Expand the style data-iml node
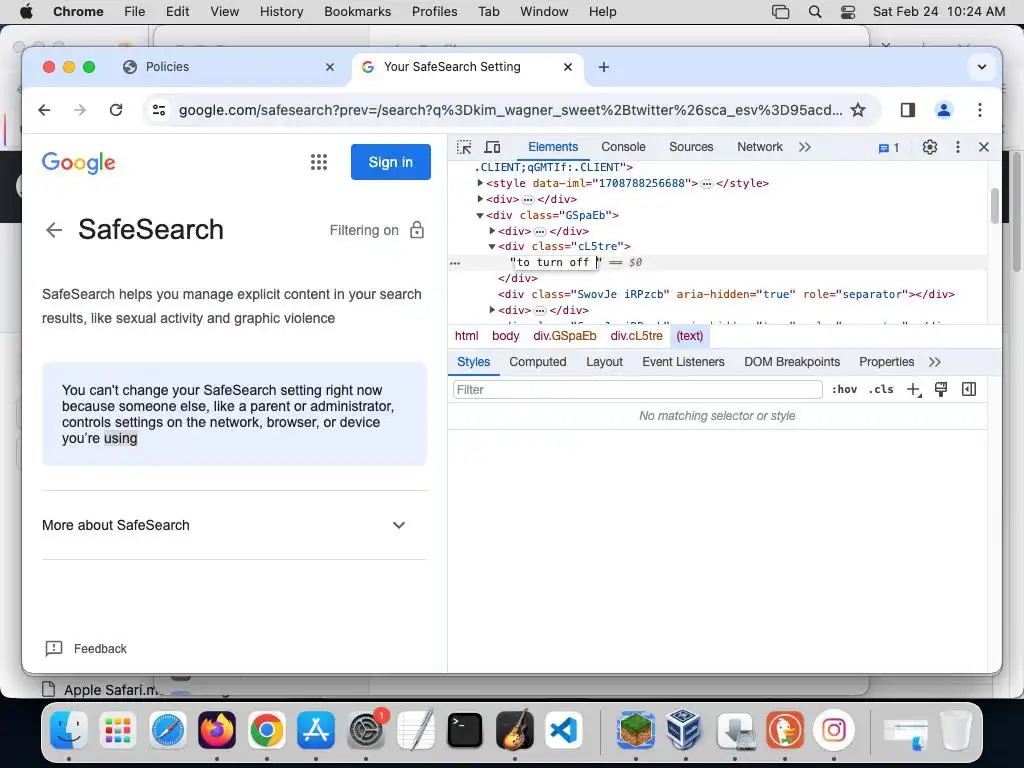Image resolution: width=1024 pixels, height=768 pixels. click(x=480, y=183)
